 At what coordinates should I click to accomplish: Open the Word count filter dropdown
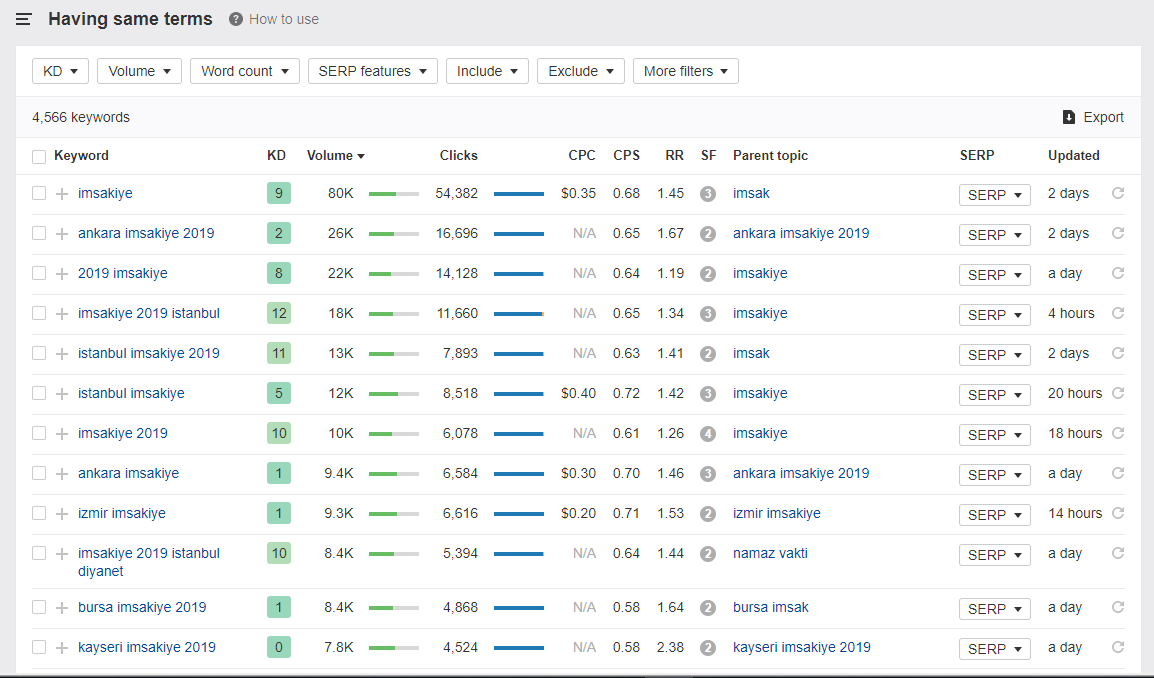pos(244,71)
